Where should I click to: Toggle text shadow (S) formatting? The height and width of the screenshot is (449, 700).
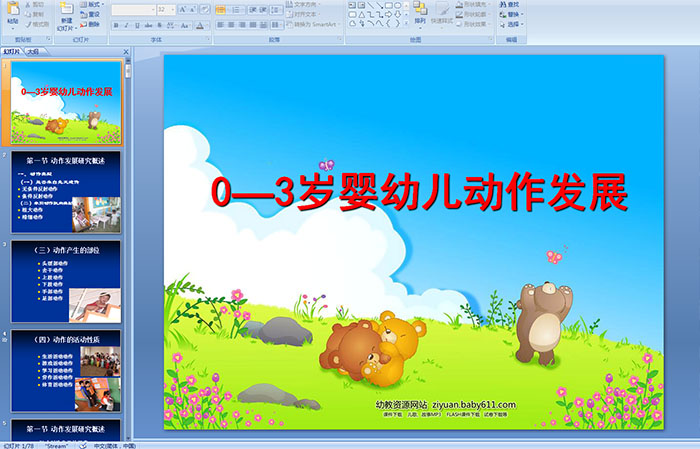pyautogui.click(x=159, y=25)
